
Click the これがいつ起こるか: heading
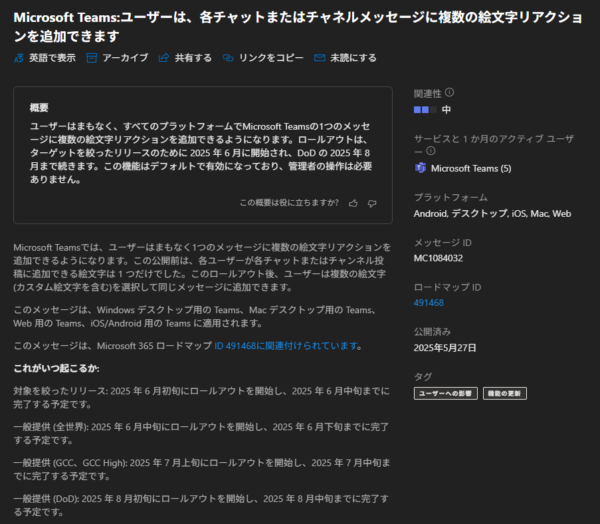coord(56,368)
